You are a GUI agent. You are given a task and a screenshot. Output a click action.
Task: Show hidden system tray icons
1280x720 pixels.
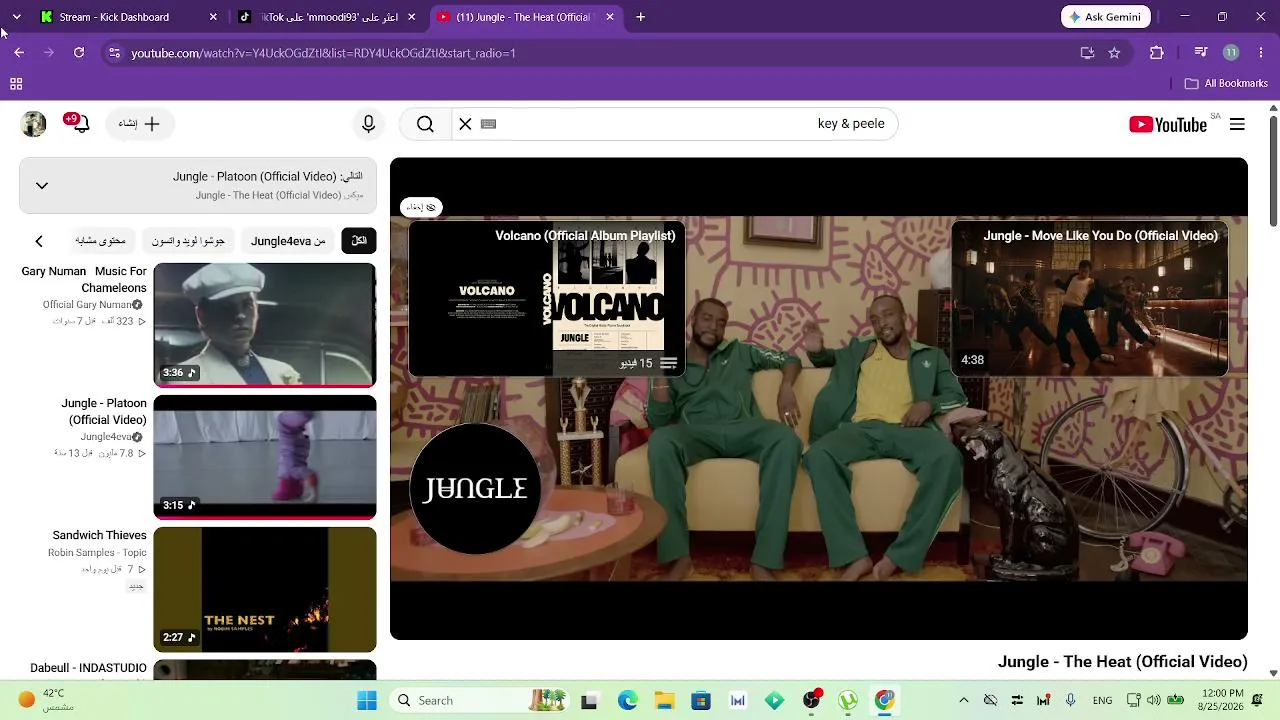click(x=963, y=700)
